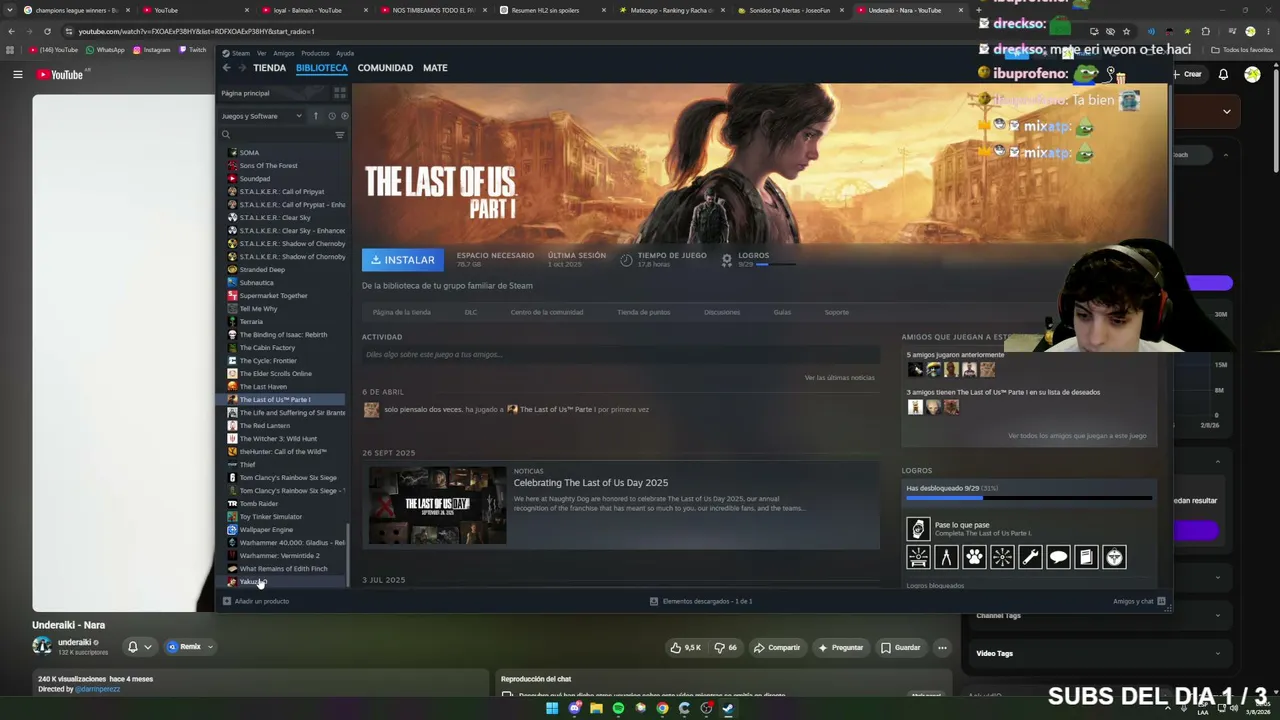The height and width of the screenshot is (720, 1280).
Task: Click the speech bubble achievement icon
Action: point(1058,557)
